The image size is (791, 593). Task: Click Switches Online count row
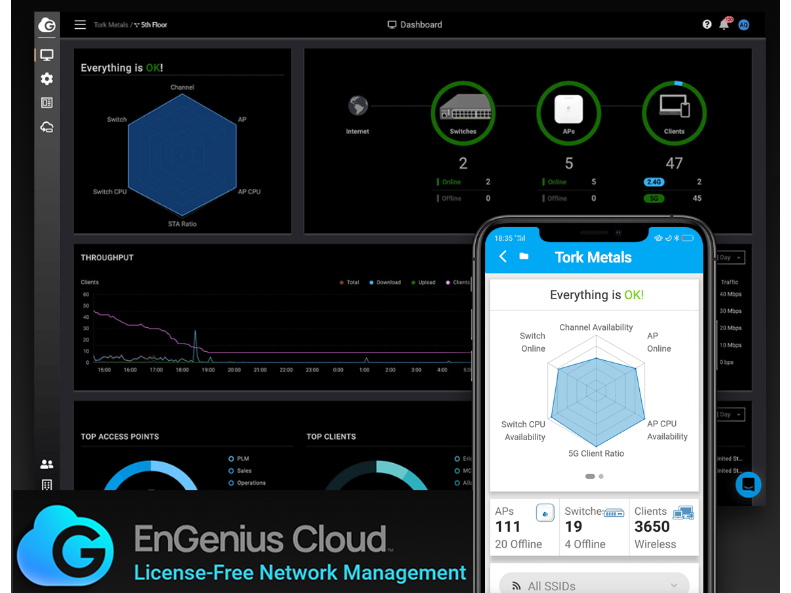tap(464, 182)
